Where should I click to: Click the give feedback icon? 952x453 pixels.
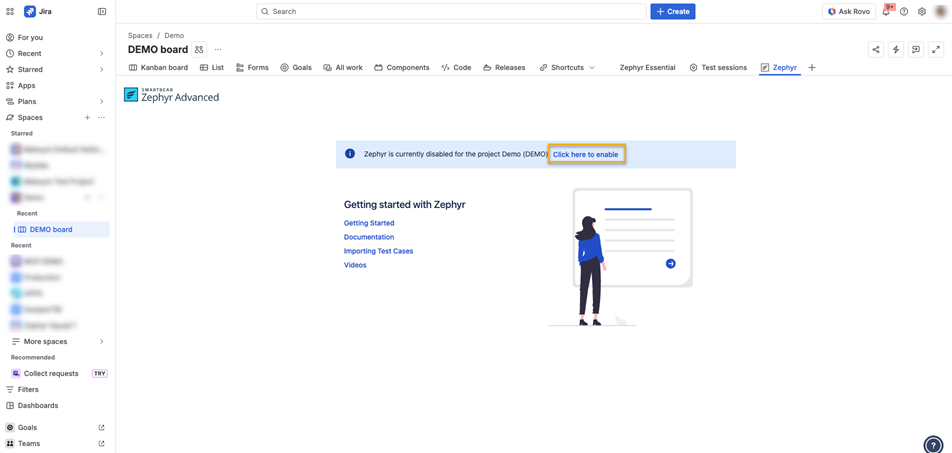click(916, 50)
